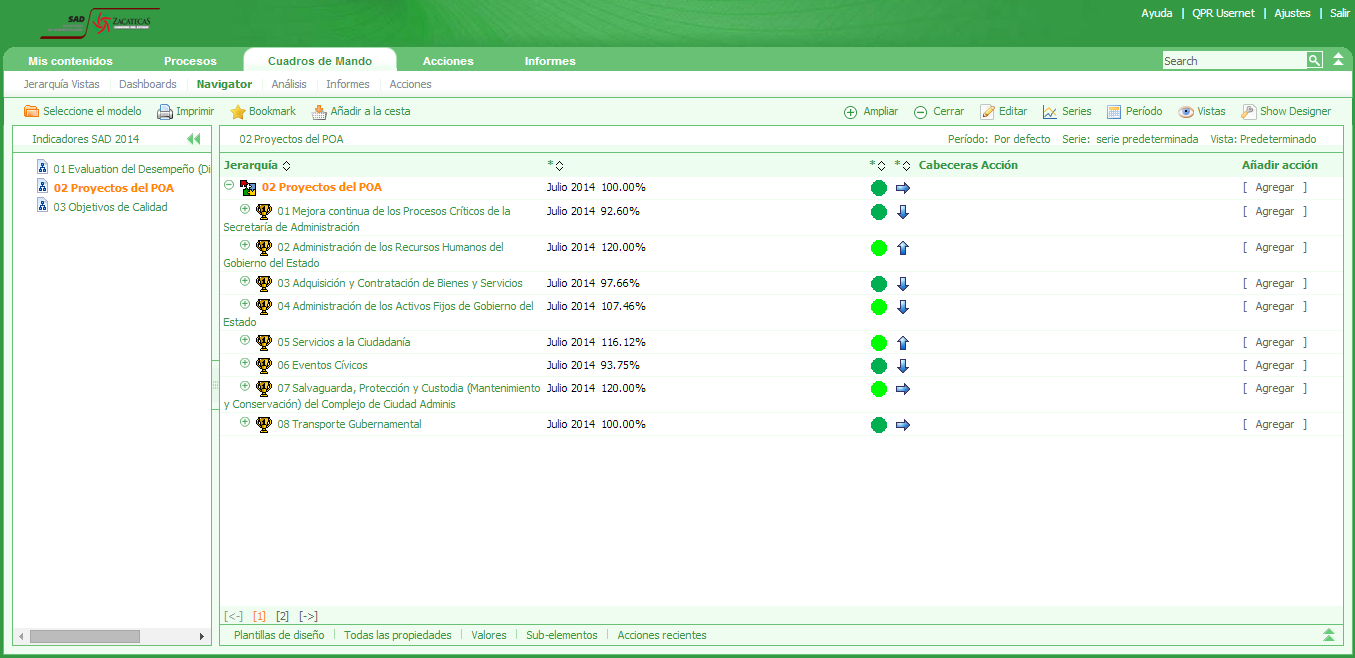Open Seleccione el modelo folder icon
This screenshot has height=658, width=1355.
click(x=31, y=112)
